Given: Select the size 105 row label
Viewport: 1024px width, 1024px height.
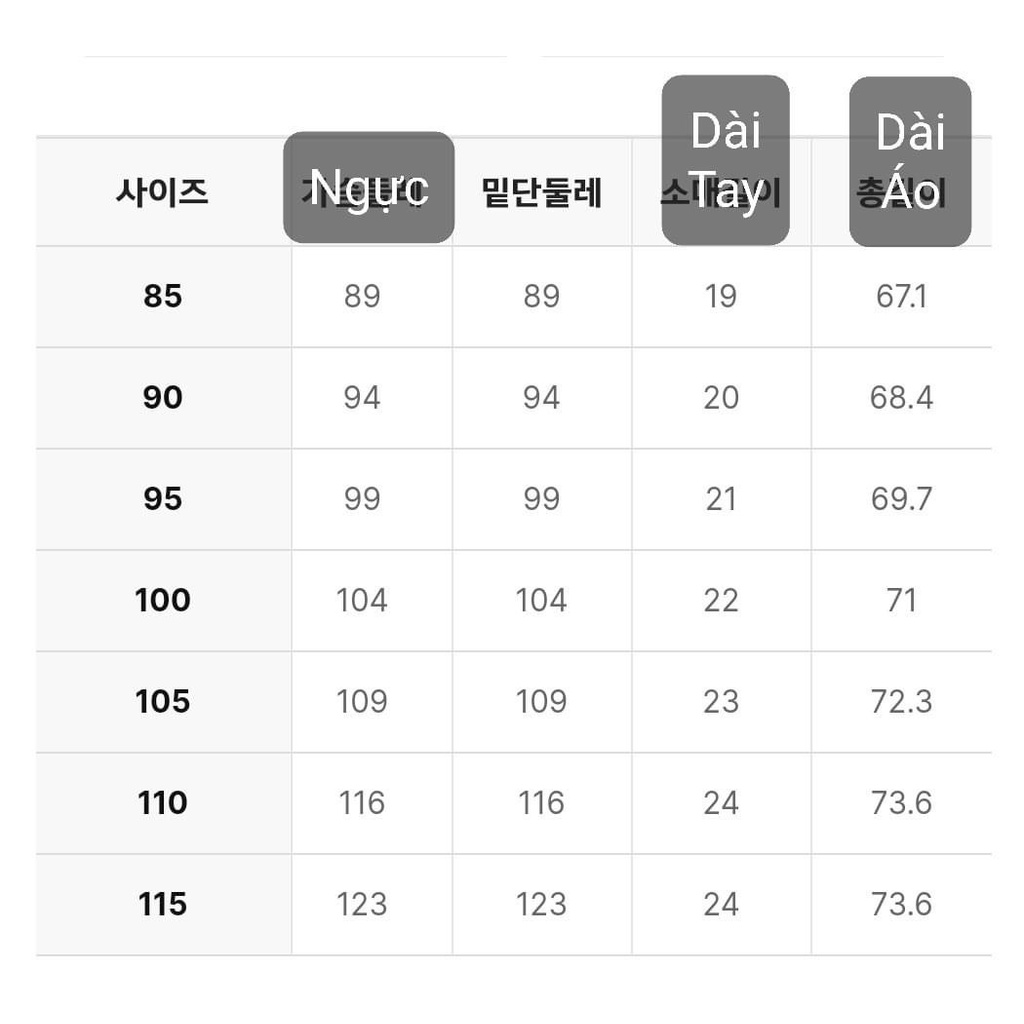Looking at the screenshot, I should [x=163, y=702].
